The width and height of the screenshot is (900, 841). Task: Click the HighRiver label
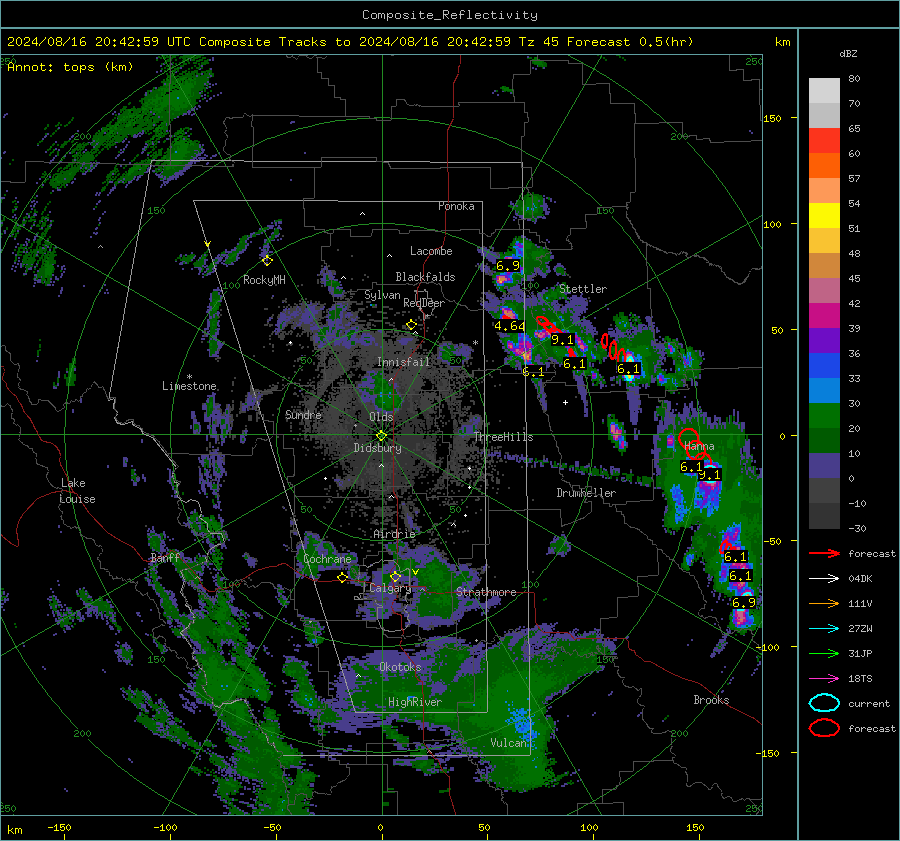[415, 702]
